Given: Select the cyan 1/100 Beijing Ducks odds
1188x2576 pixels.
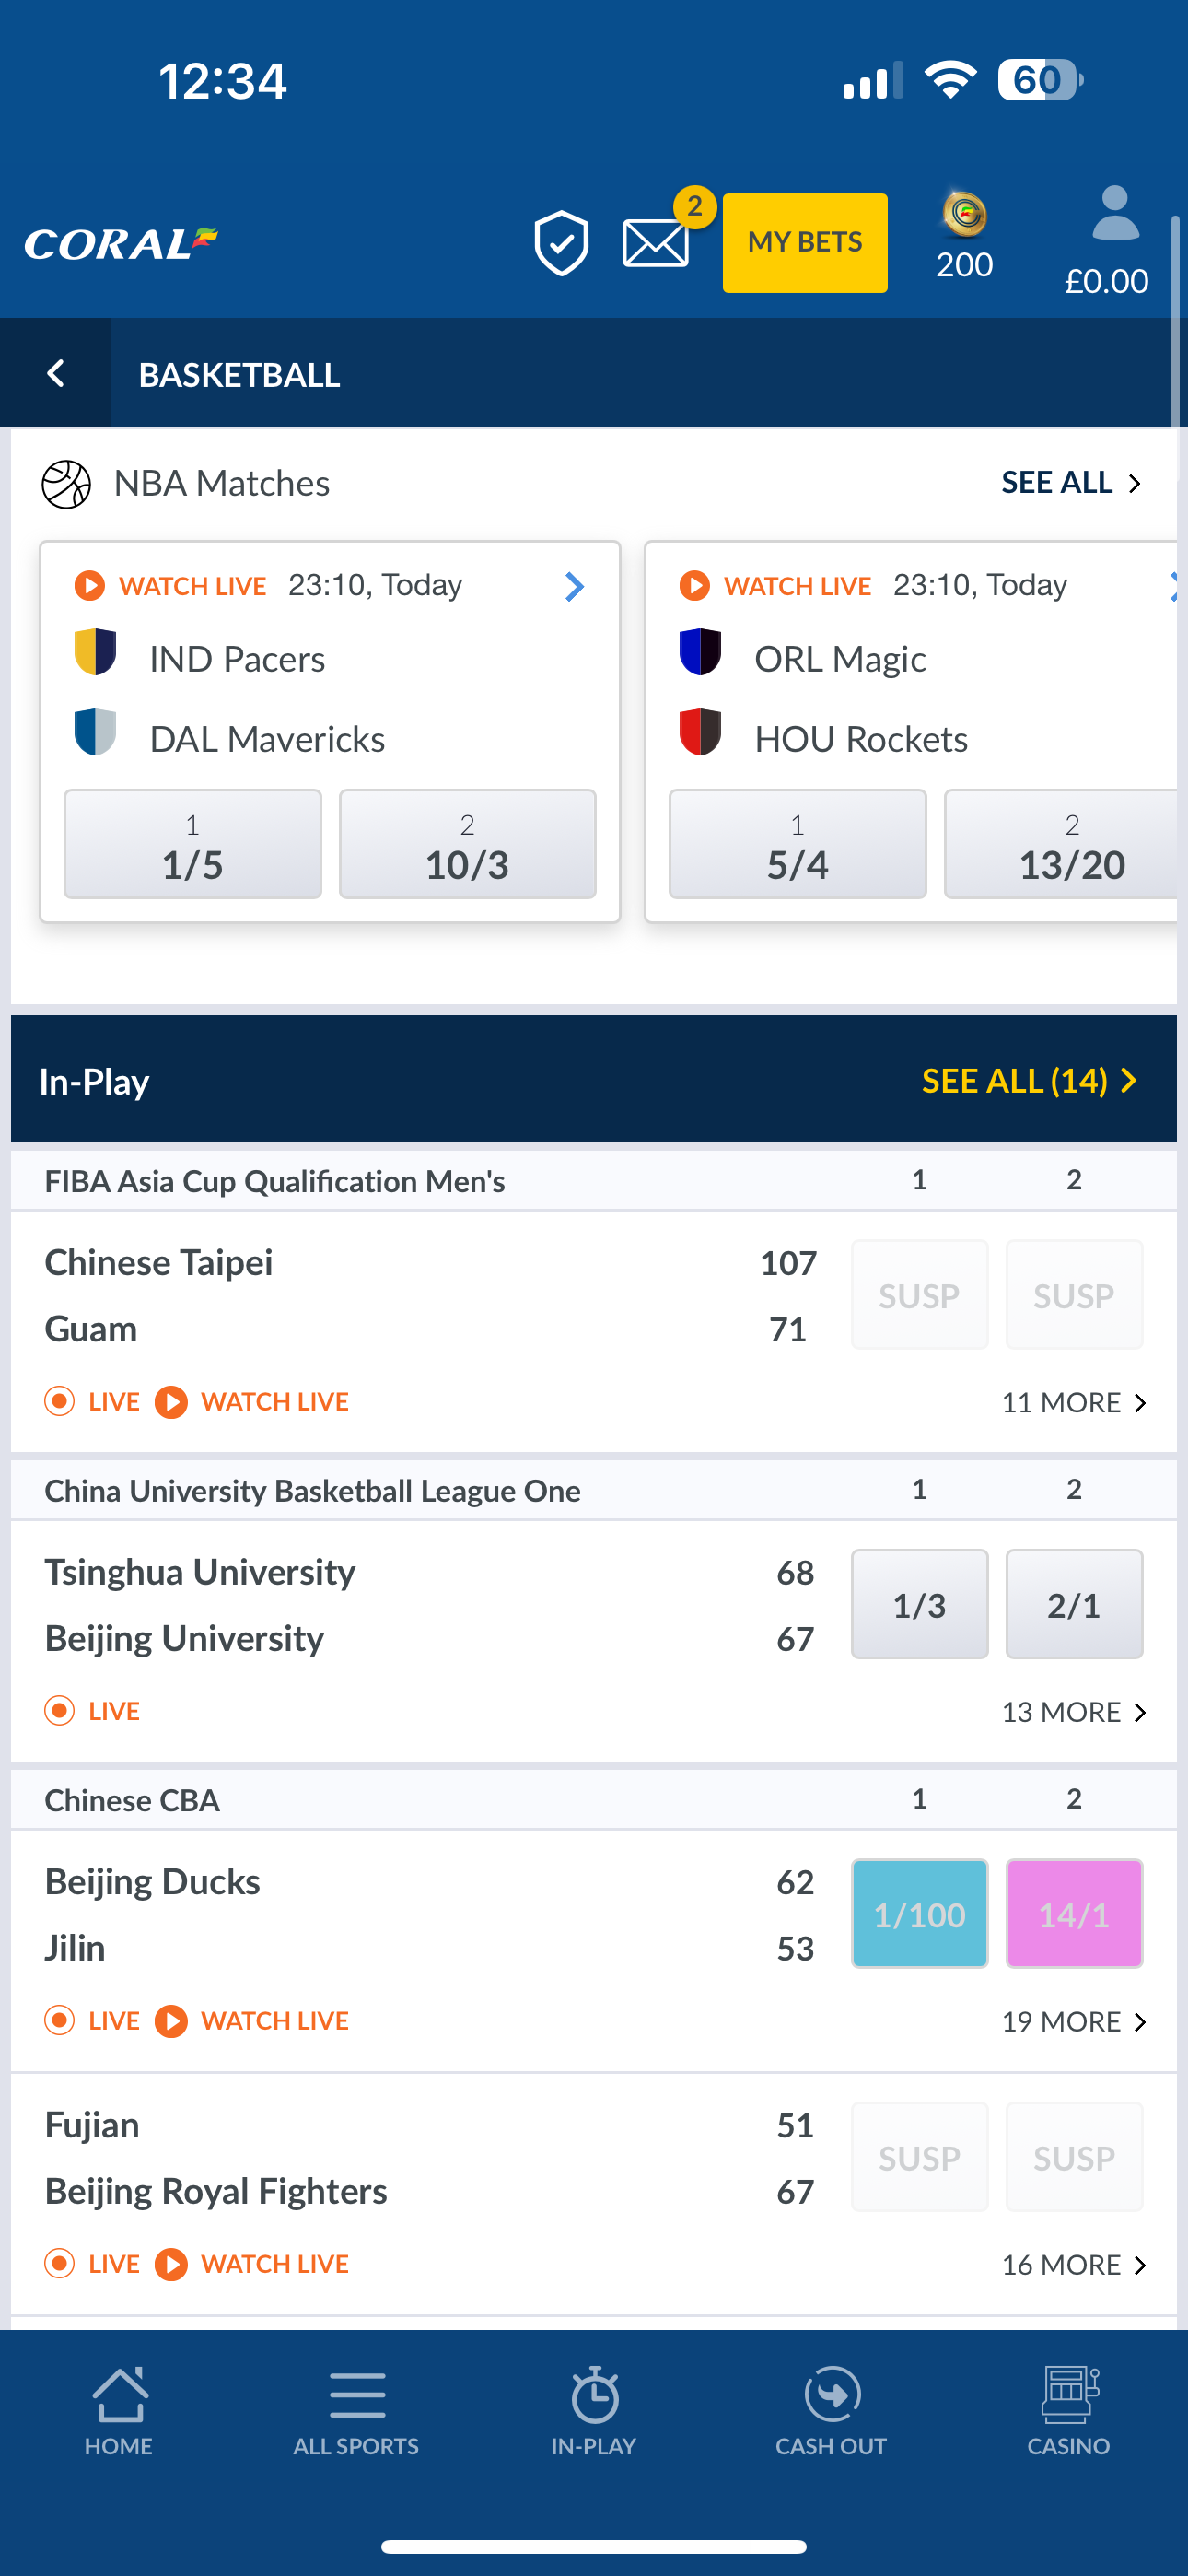Looking at the screenshot, I should click(919, 1914).
